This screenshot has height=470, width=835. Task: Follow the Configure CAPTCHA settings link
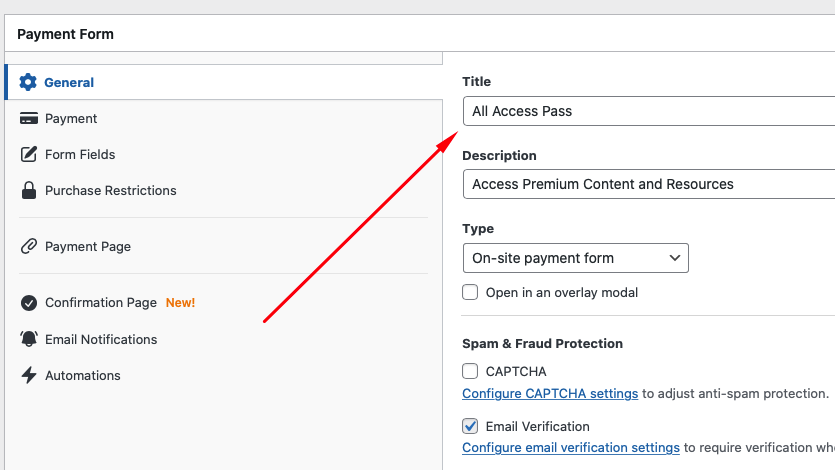point(550,394)
